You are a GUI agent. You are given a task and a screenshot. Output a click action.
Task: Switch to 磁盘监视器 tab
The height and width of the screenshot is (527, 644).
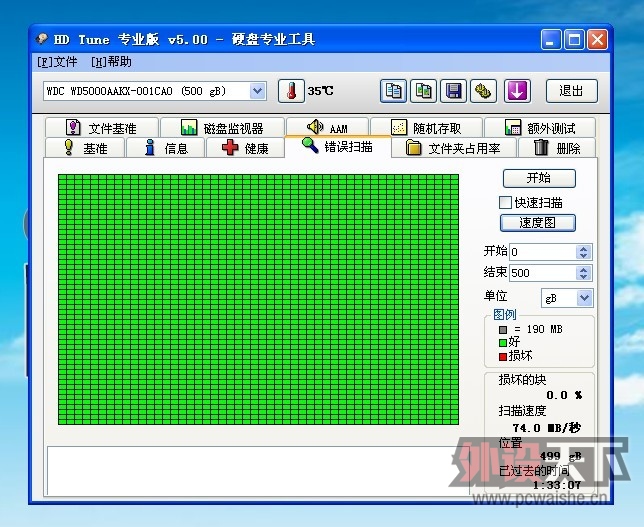point(222,128)
